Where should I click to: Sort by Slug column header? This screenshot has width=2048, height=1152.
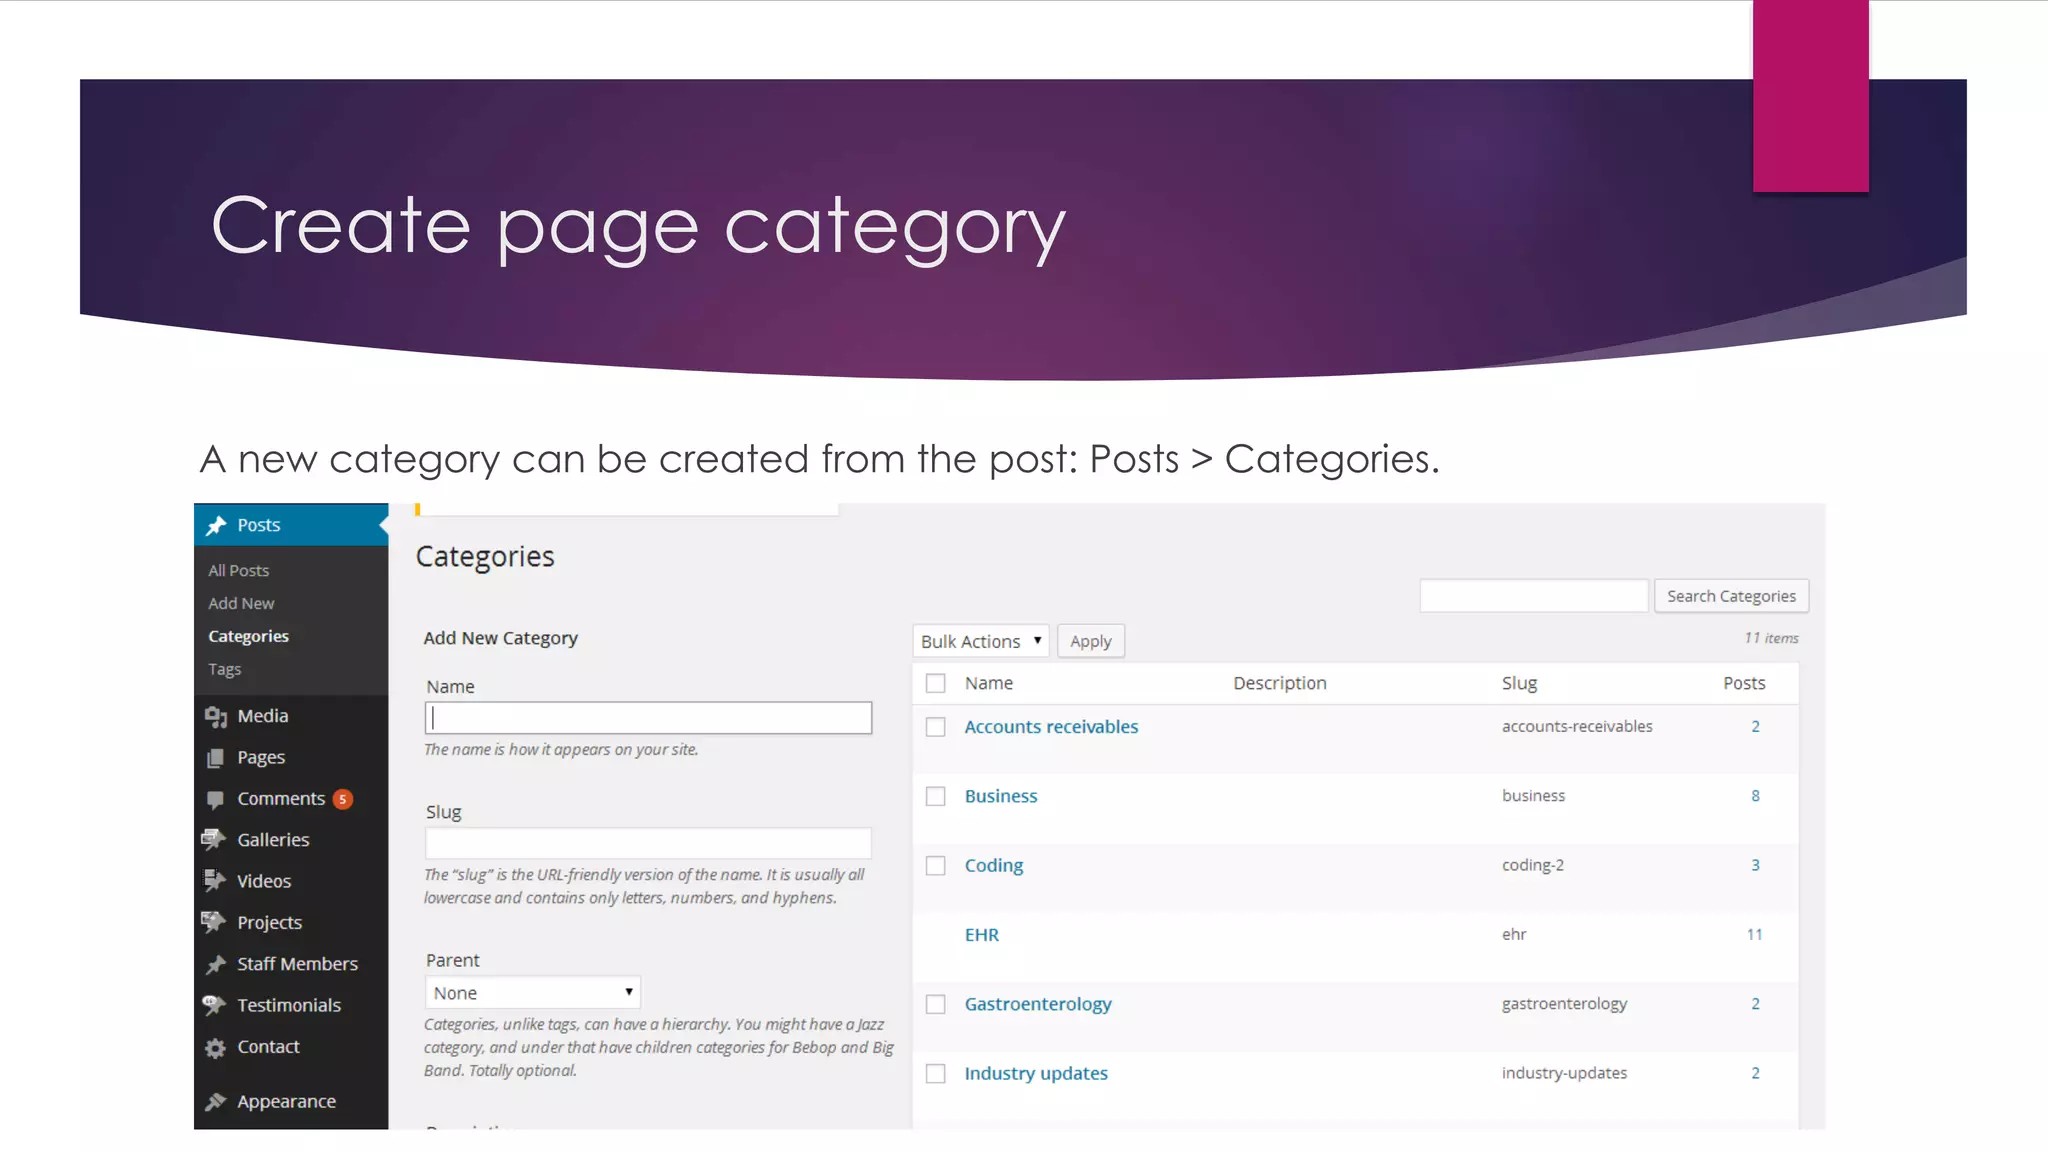click(x=1519, y=683)
